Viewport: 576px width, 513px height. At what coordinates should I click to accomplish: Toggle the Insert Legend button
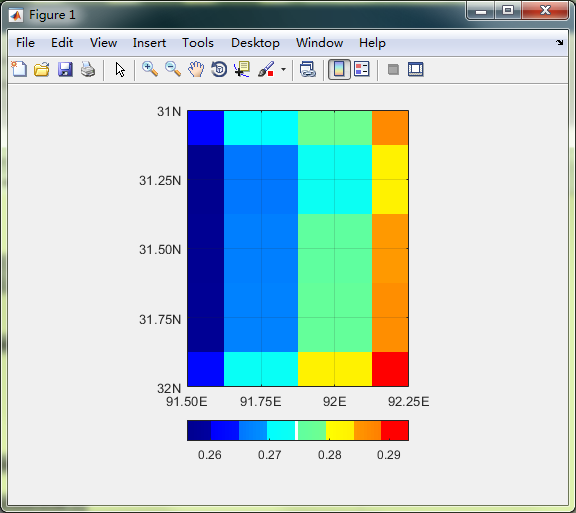tap(362, 69)
